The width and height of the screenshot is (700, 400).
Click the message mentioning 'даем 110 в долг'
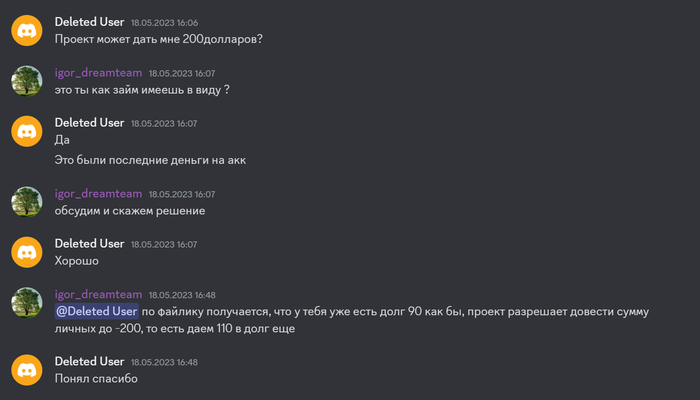point(352,320)
